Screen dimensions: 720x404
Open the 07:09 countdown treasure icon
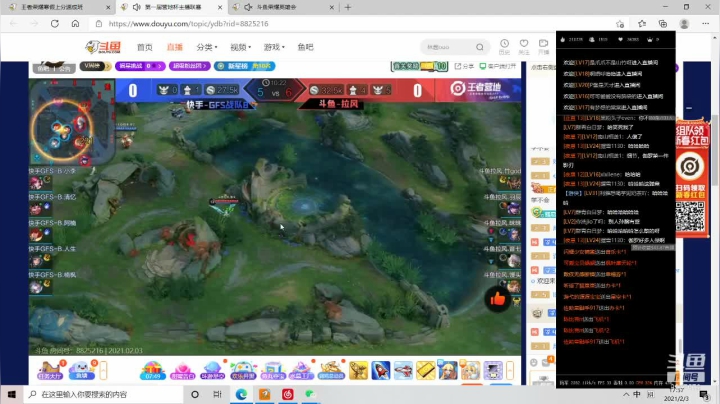(x=152, y=370)
